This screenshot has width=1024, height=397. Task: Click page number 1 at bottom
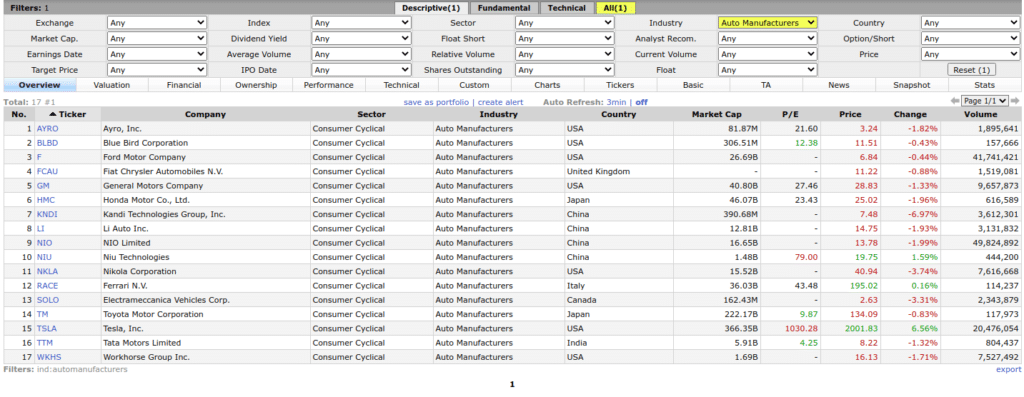[x=512, y=385]
